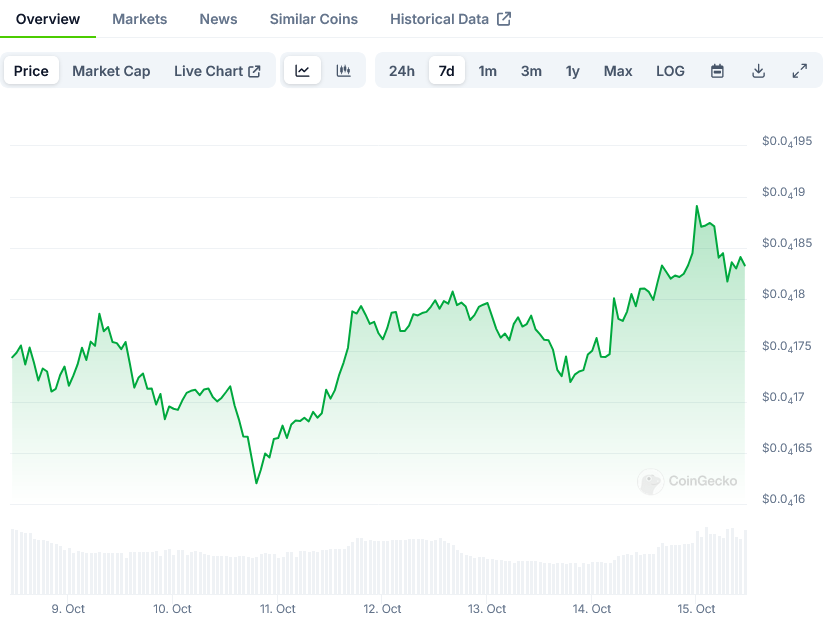Click the price peak on 15 Oct
Image resolution: width=823 pixels, height=640 pixels.
pos(697,206)
